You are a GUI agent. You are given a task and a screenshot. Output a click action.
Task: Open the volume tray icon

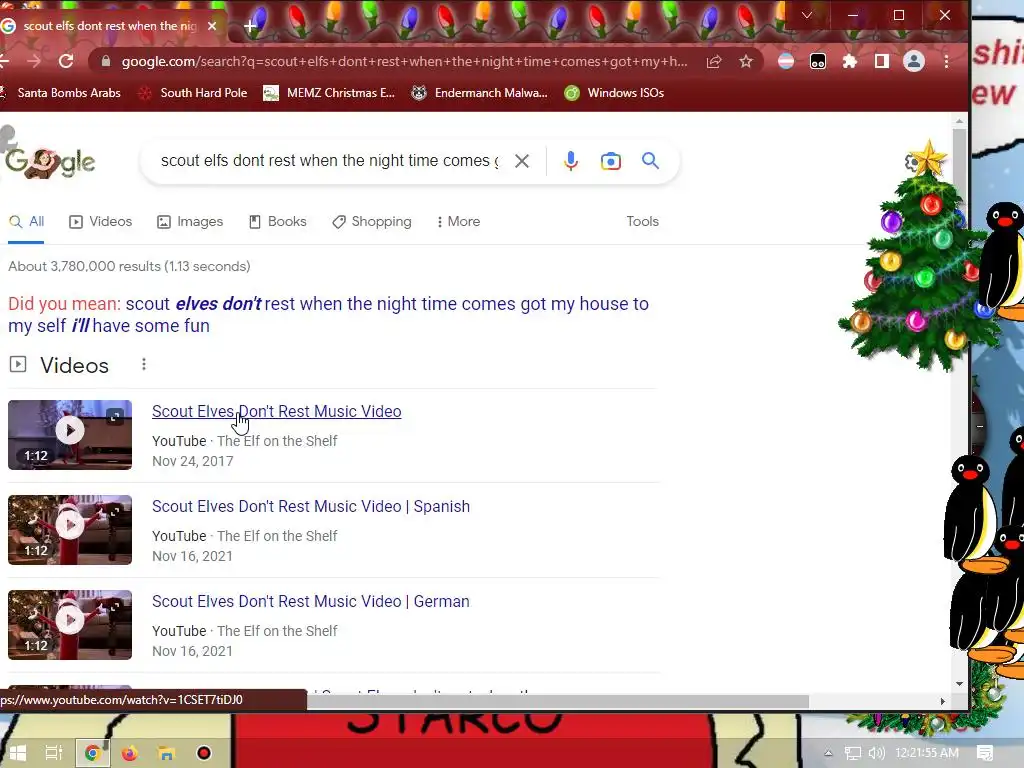pos(876,753)
